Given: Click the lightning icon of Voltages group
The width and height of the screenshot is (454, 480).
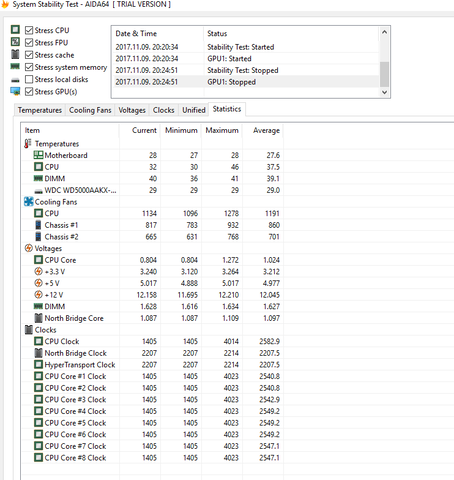Looking at the screenshot, I should [29, 248].
